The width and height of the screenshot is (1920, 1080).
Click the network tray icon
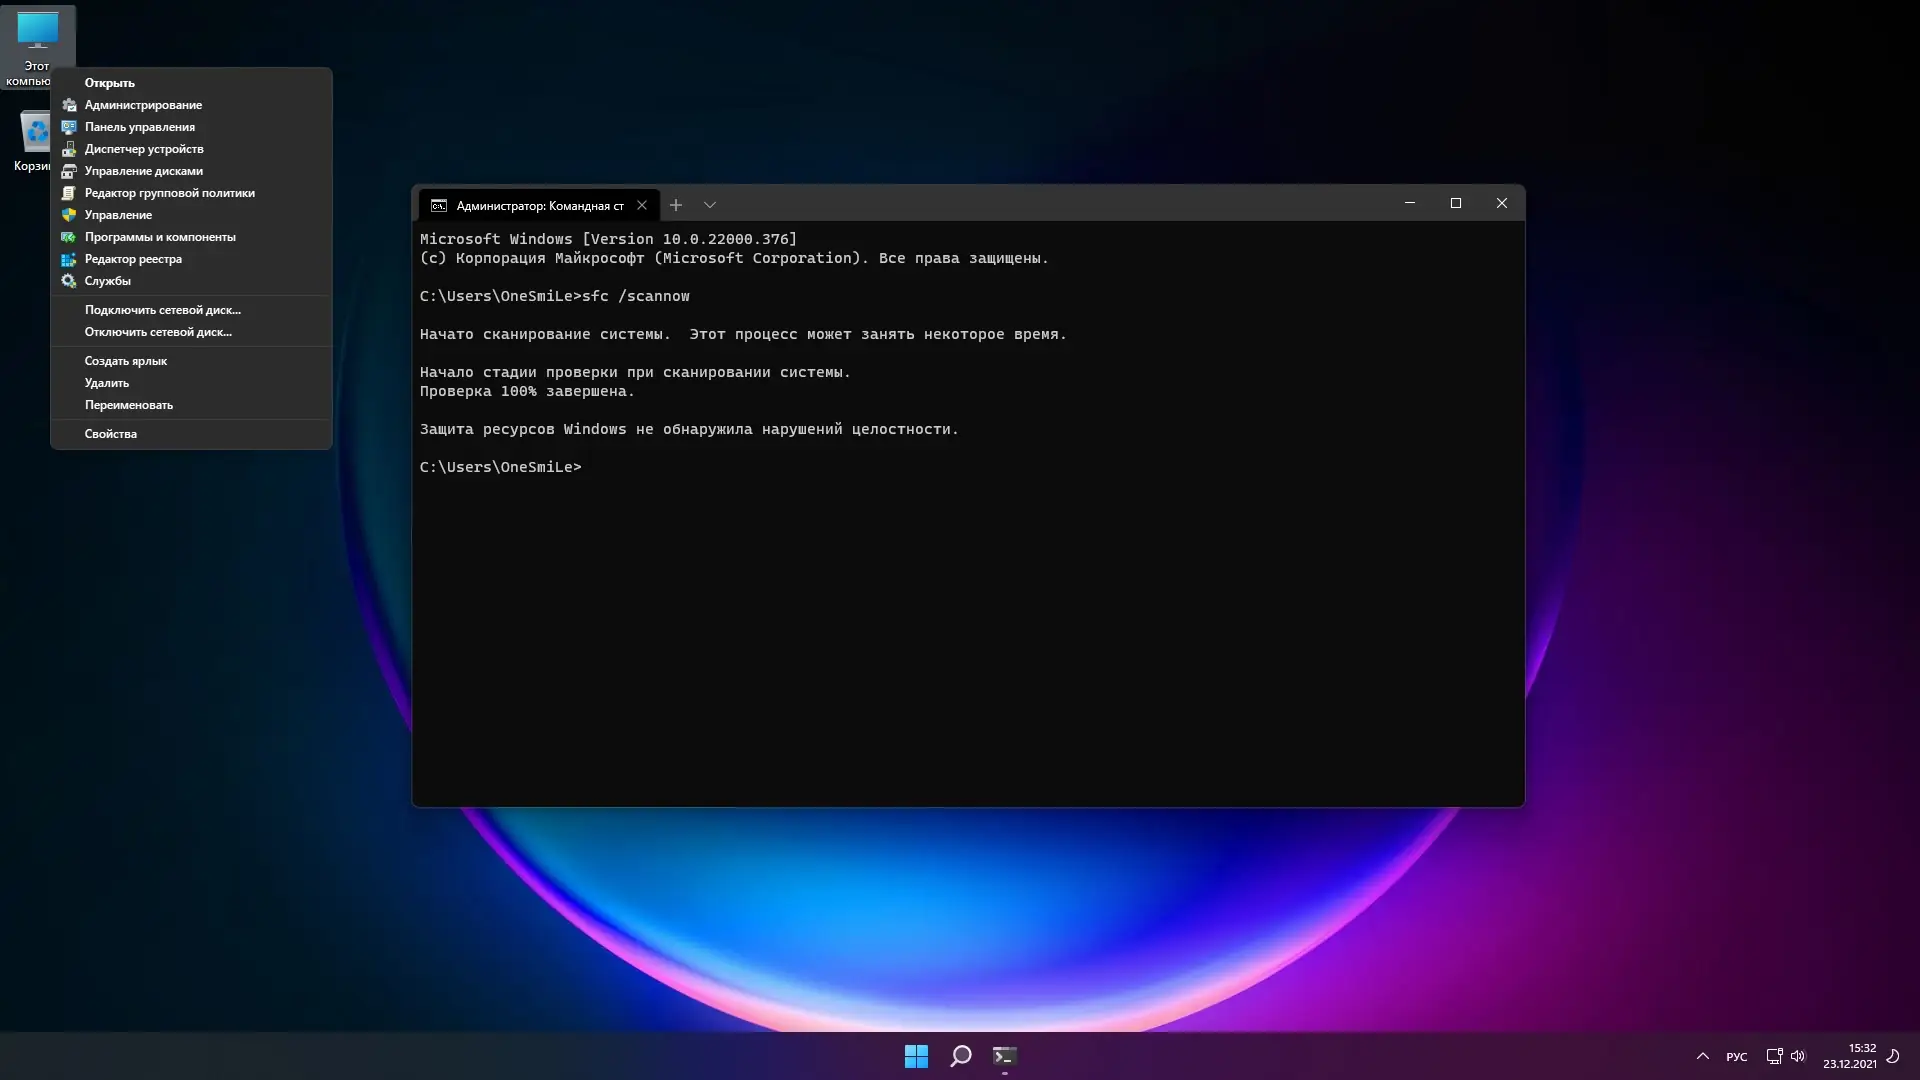pyautogui.click(x=1774, y=1056)
